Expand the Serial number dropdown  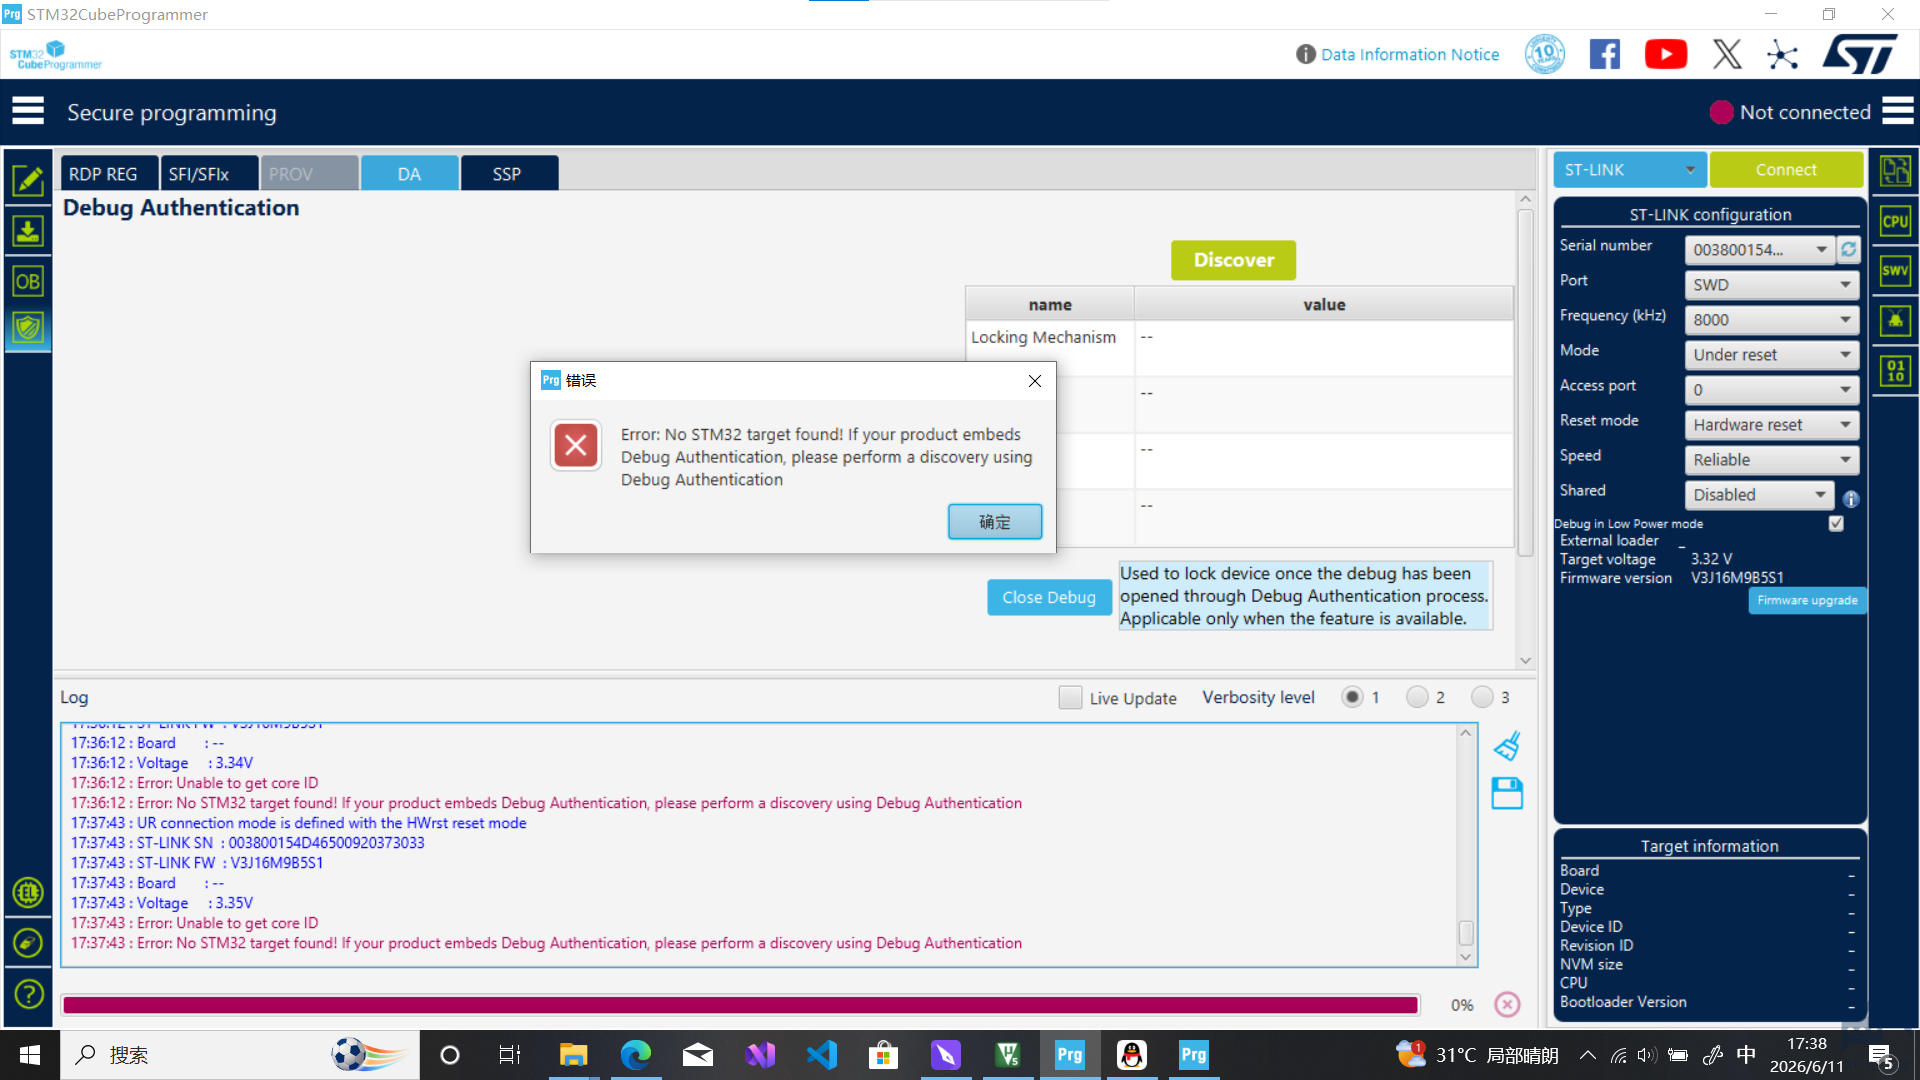(x=1760, y=249)
